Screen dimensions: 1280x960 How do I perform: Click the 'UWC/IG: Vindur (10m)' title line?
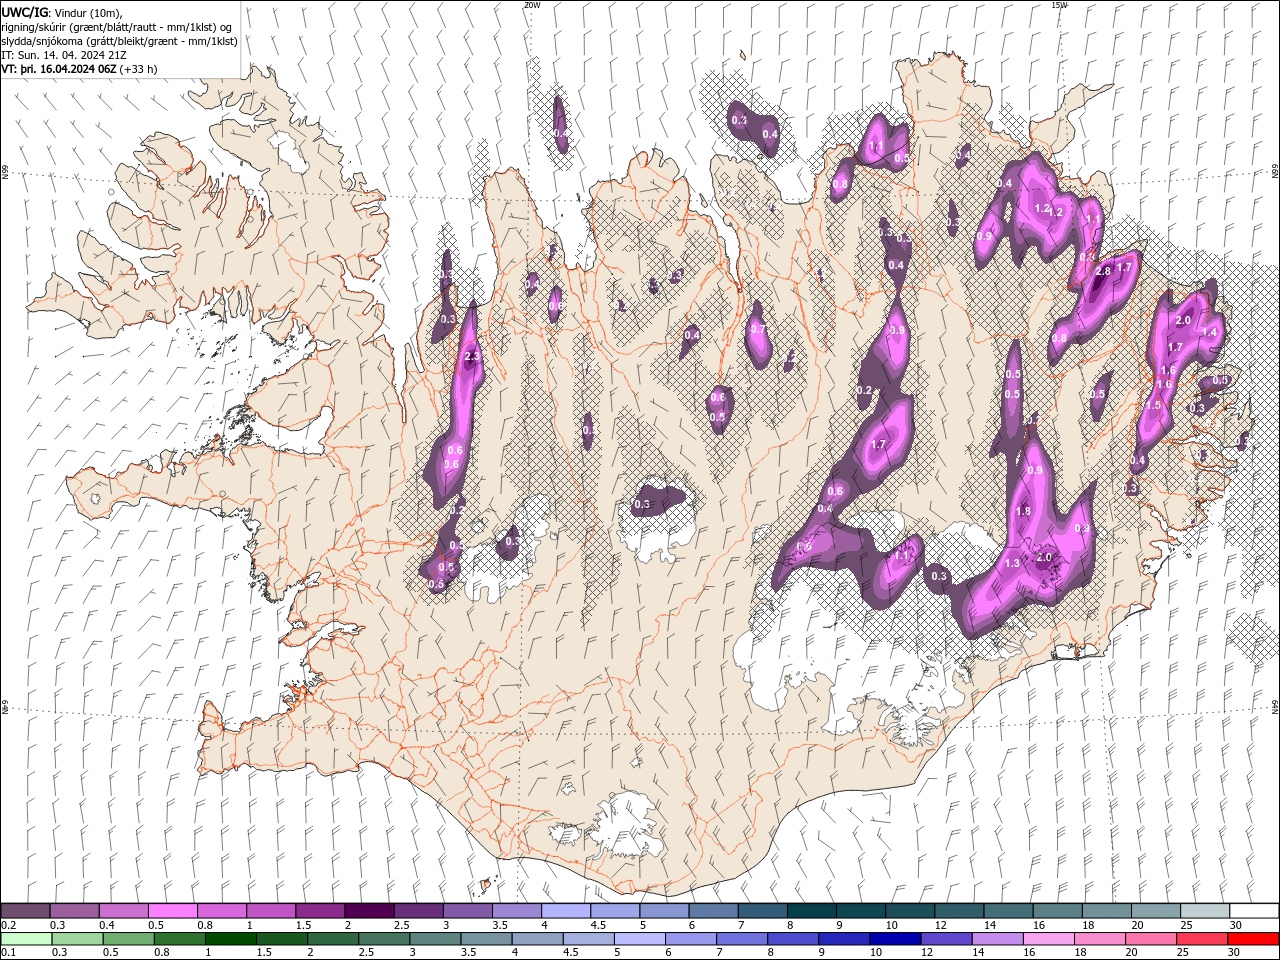(62, 12)
